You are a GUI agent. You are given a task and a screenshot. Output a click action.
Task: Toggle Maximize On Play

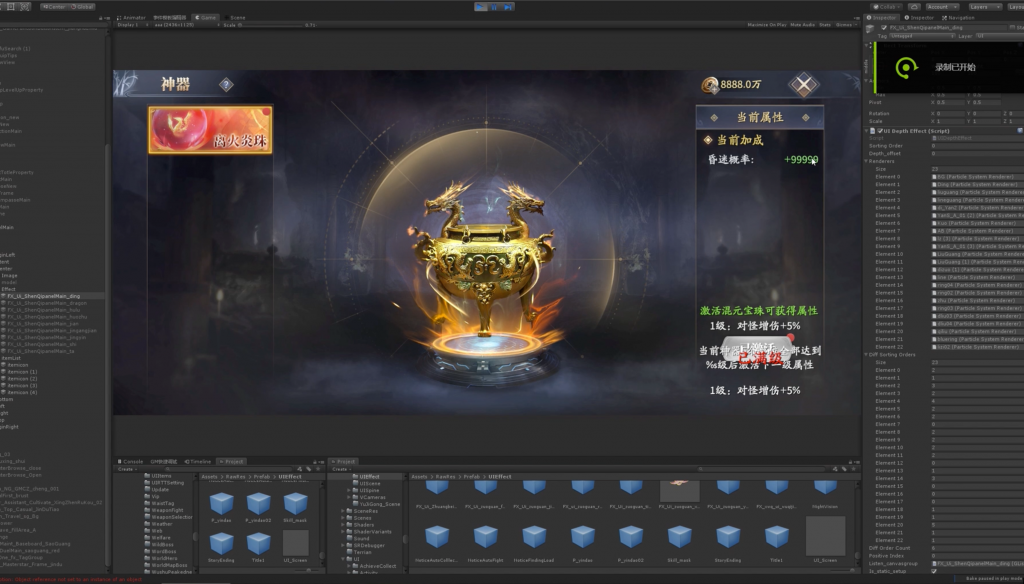[767, 25]
